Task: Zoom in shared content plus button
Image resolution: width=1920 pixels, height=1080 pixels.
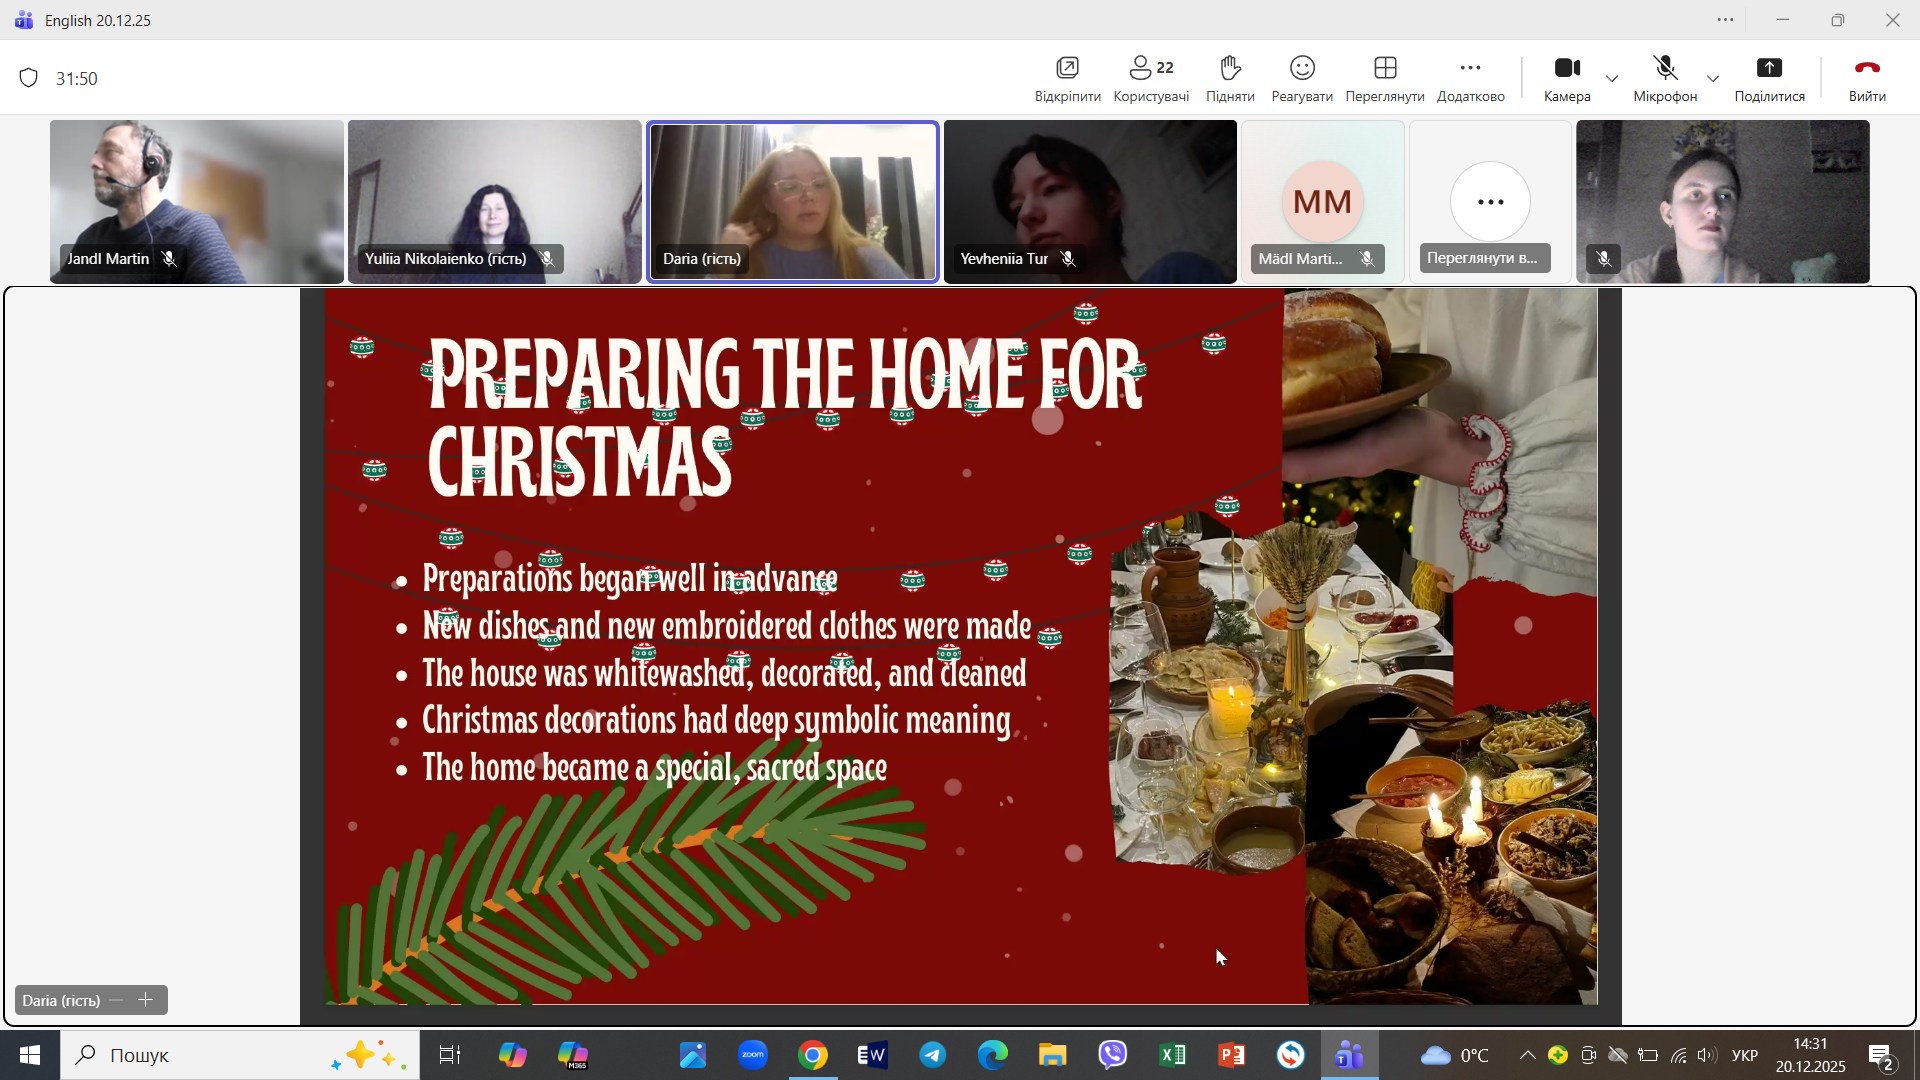Action: pos(146,1000)
